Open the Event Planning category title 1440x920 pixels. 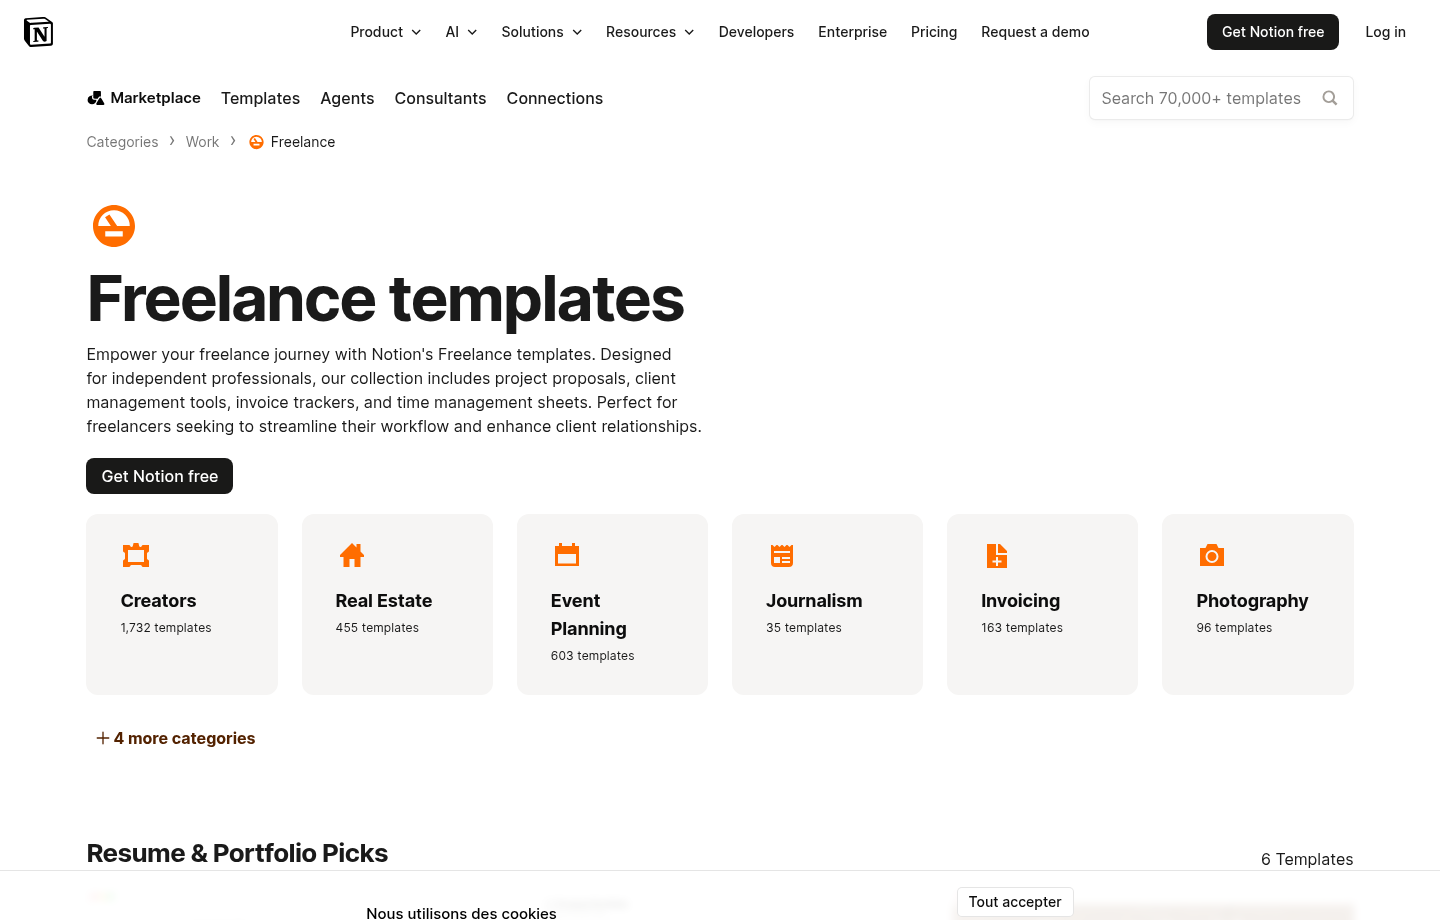tap(589, 615)
